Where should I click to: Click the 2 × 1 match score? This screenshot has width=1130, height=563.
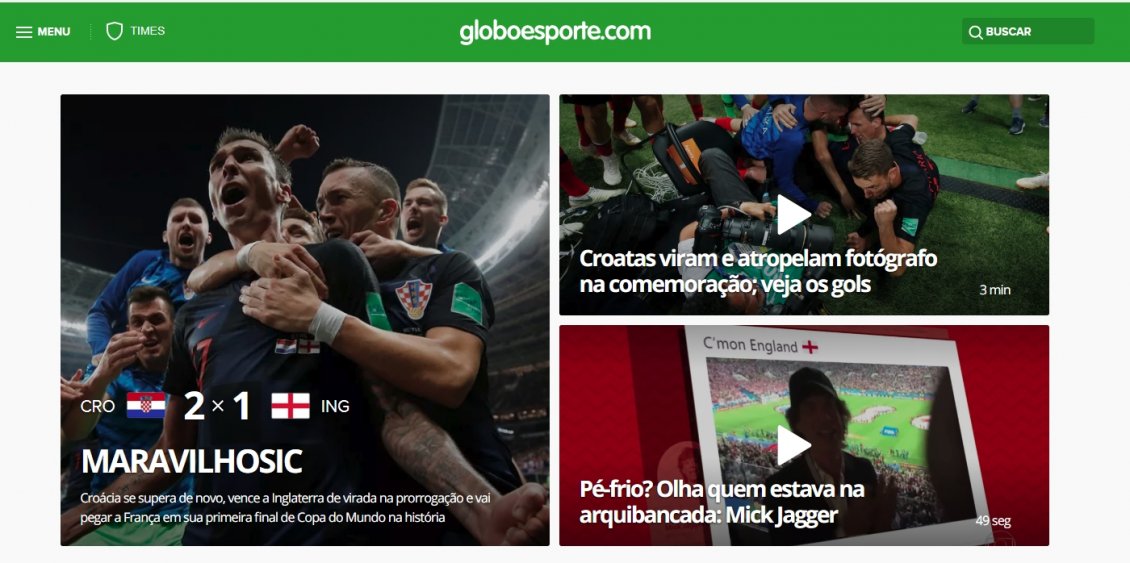[217, 406]
